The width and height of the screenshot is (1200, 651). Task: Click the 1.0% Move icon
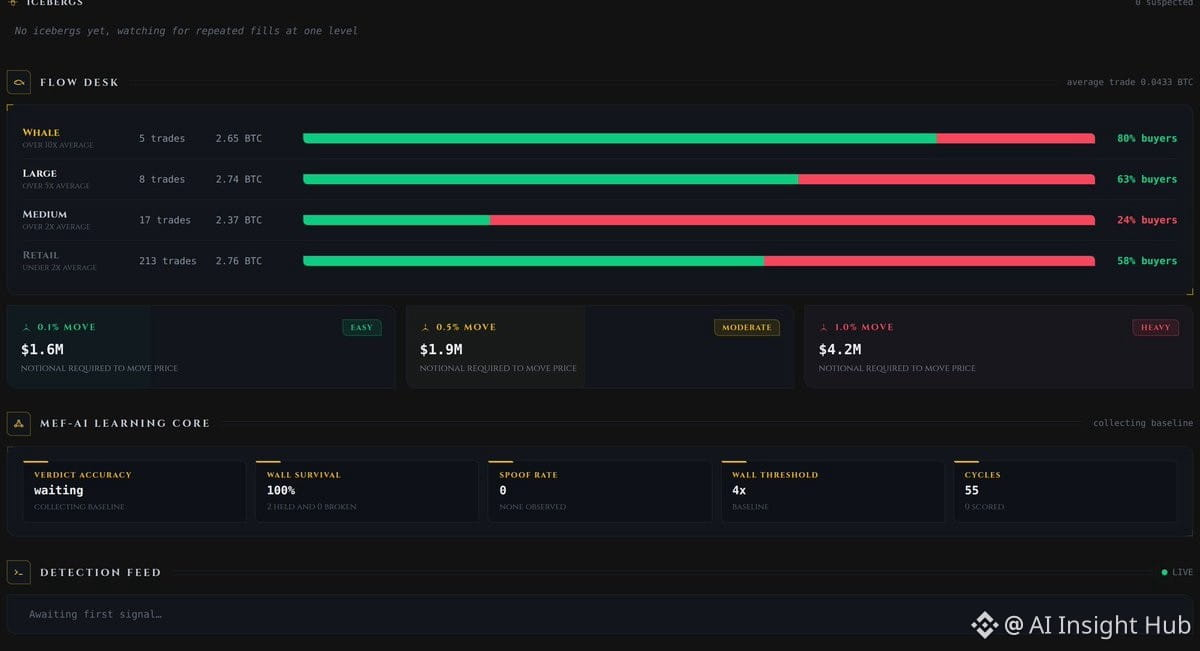824,327
